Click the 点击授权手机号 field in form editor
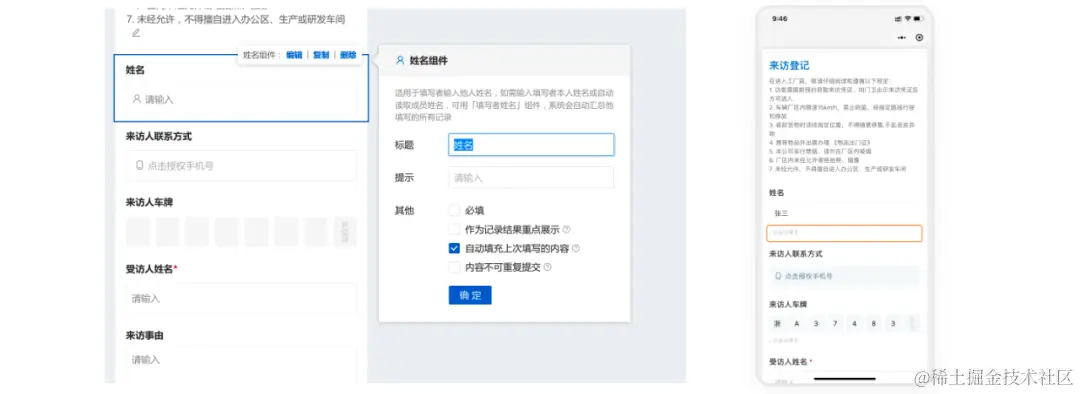The image size is (1080, 394). [241, 166]
